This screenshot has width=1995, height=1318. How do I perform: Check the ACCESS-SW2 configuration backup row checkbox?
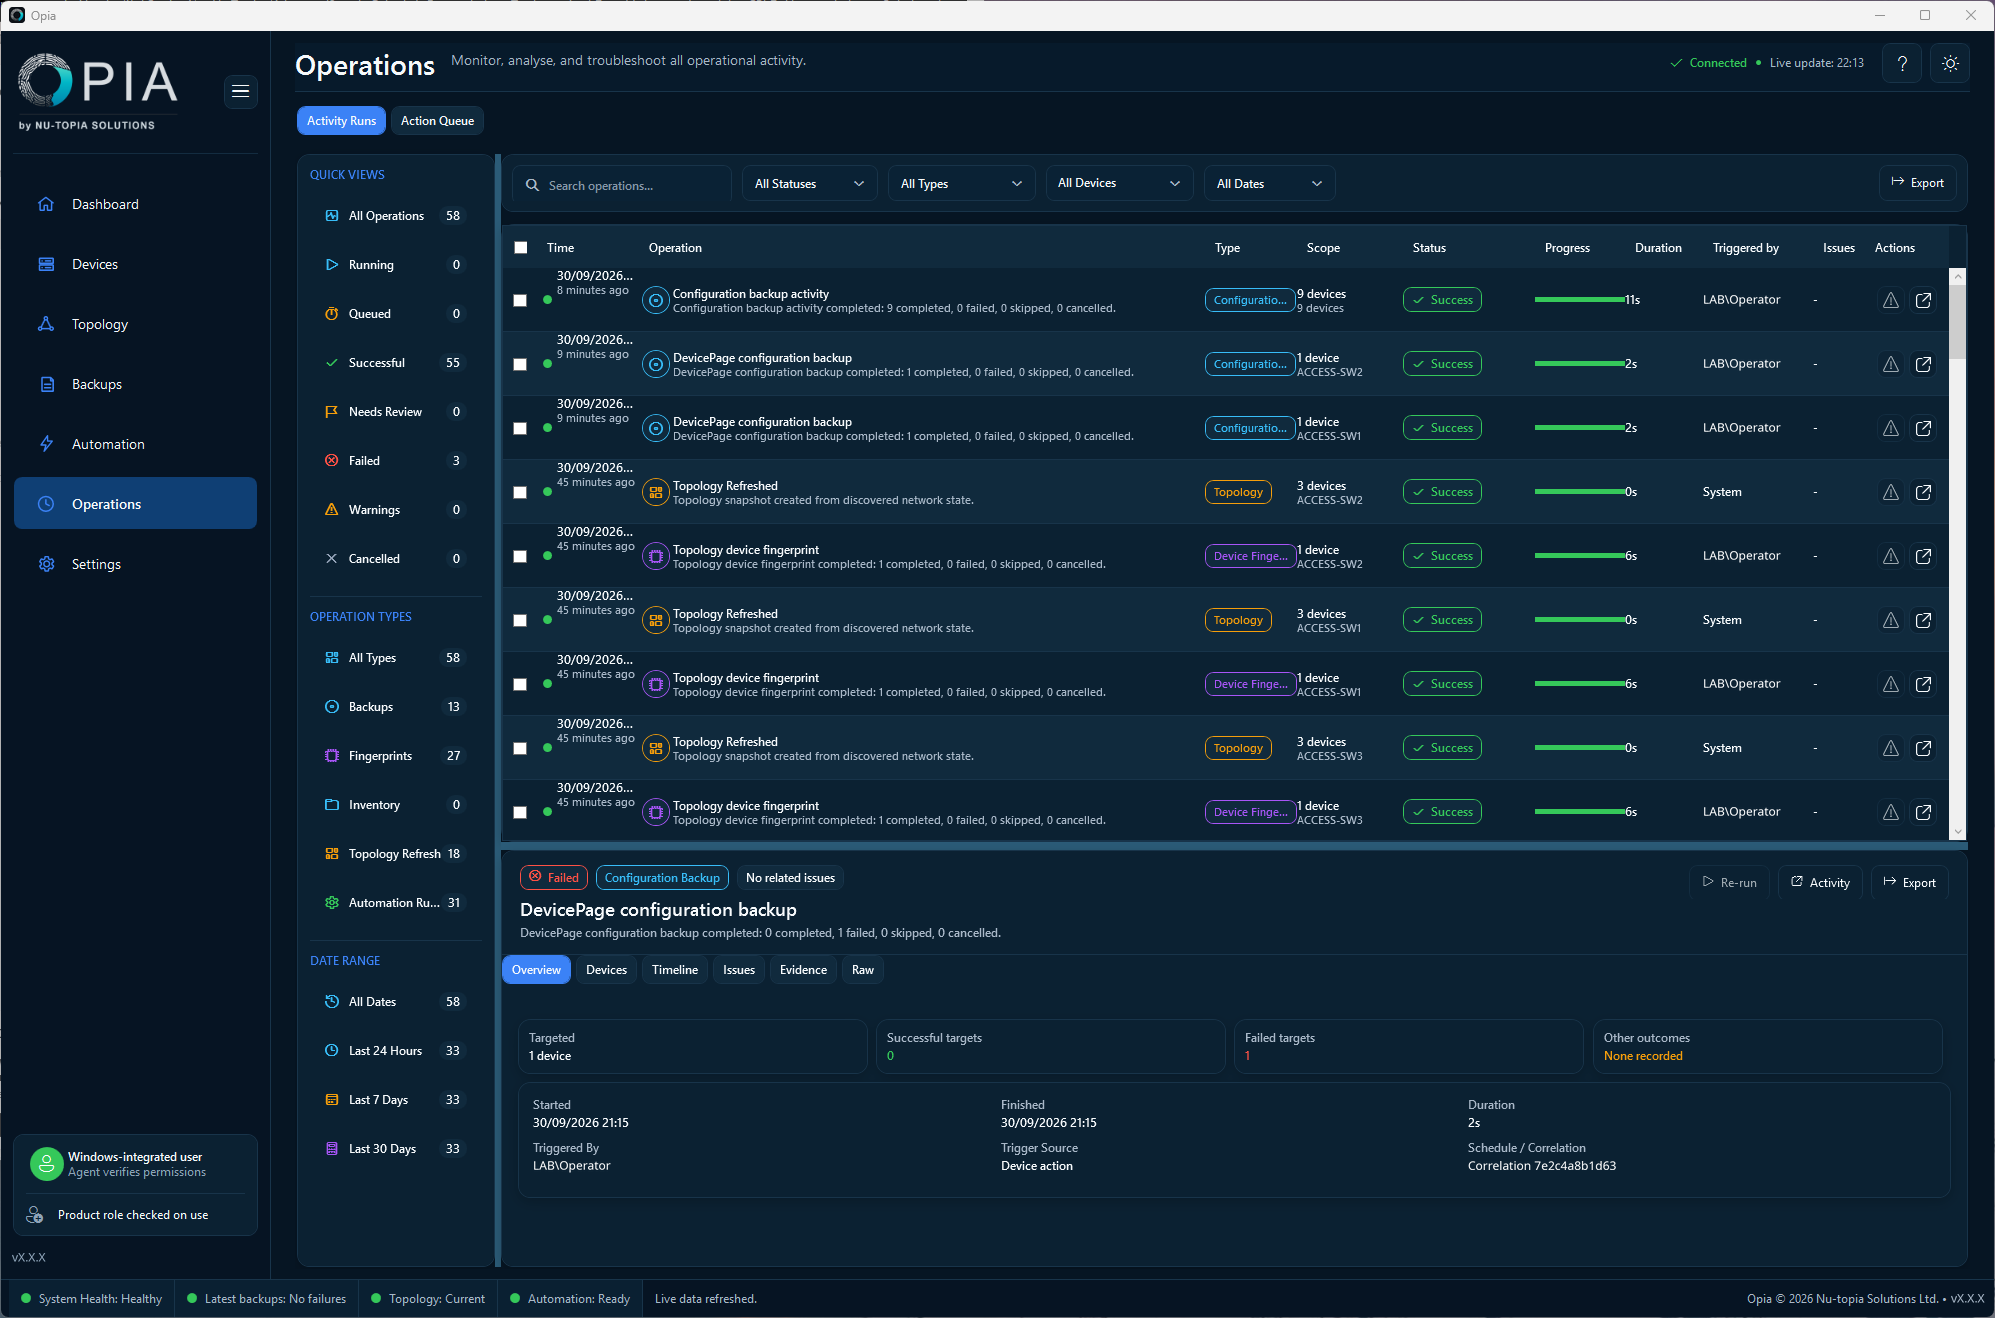(520, 364)
